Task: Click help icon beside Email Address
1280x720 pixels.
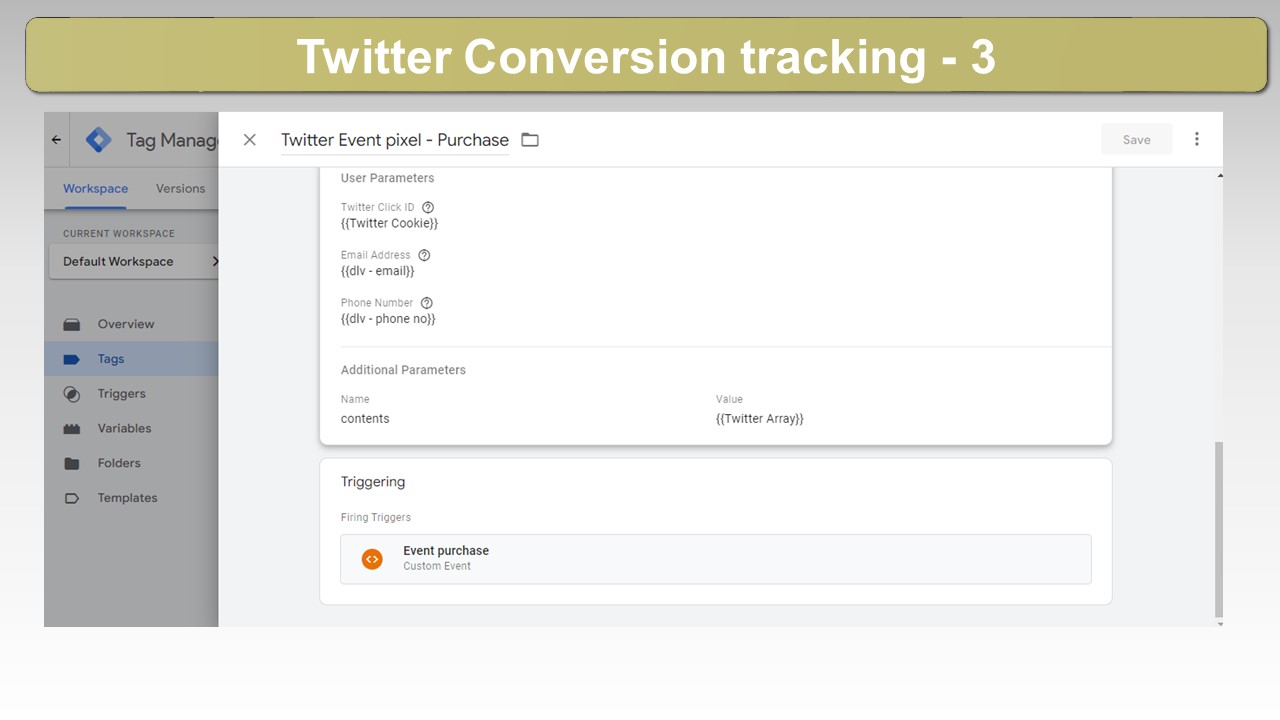Action: coord(424,255)
